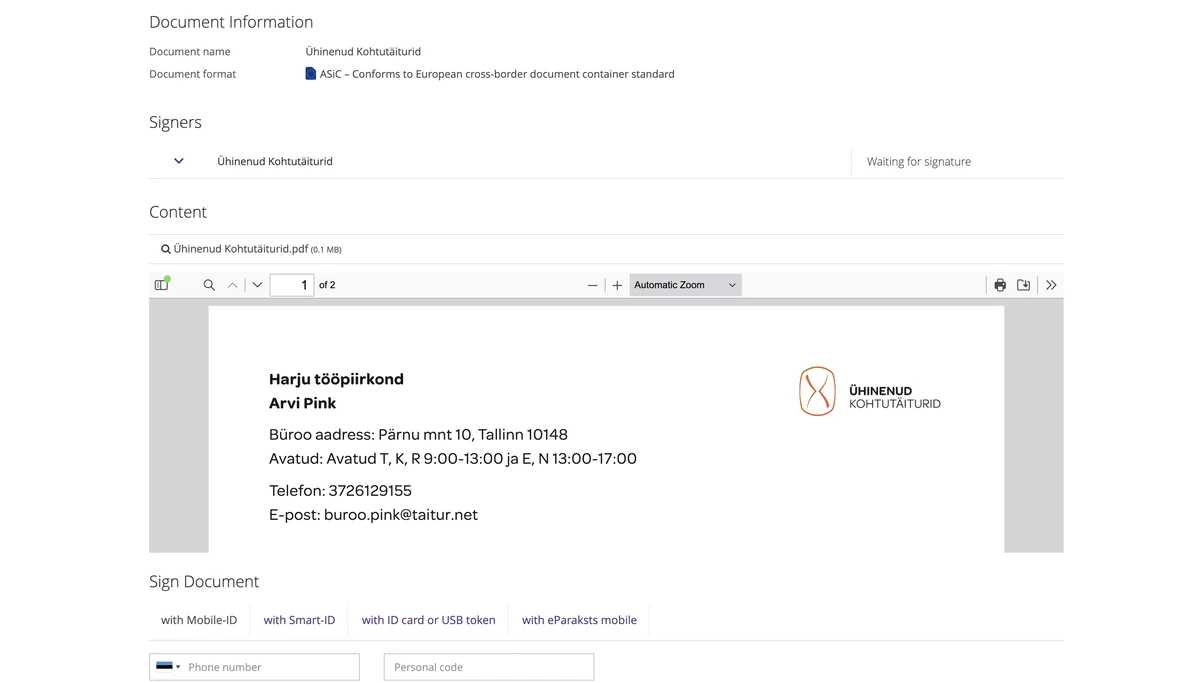This screenshot has width=1200, height=683.
Task: Click the ASiC format description text
Action: 497,74
